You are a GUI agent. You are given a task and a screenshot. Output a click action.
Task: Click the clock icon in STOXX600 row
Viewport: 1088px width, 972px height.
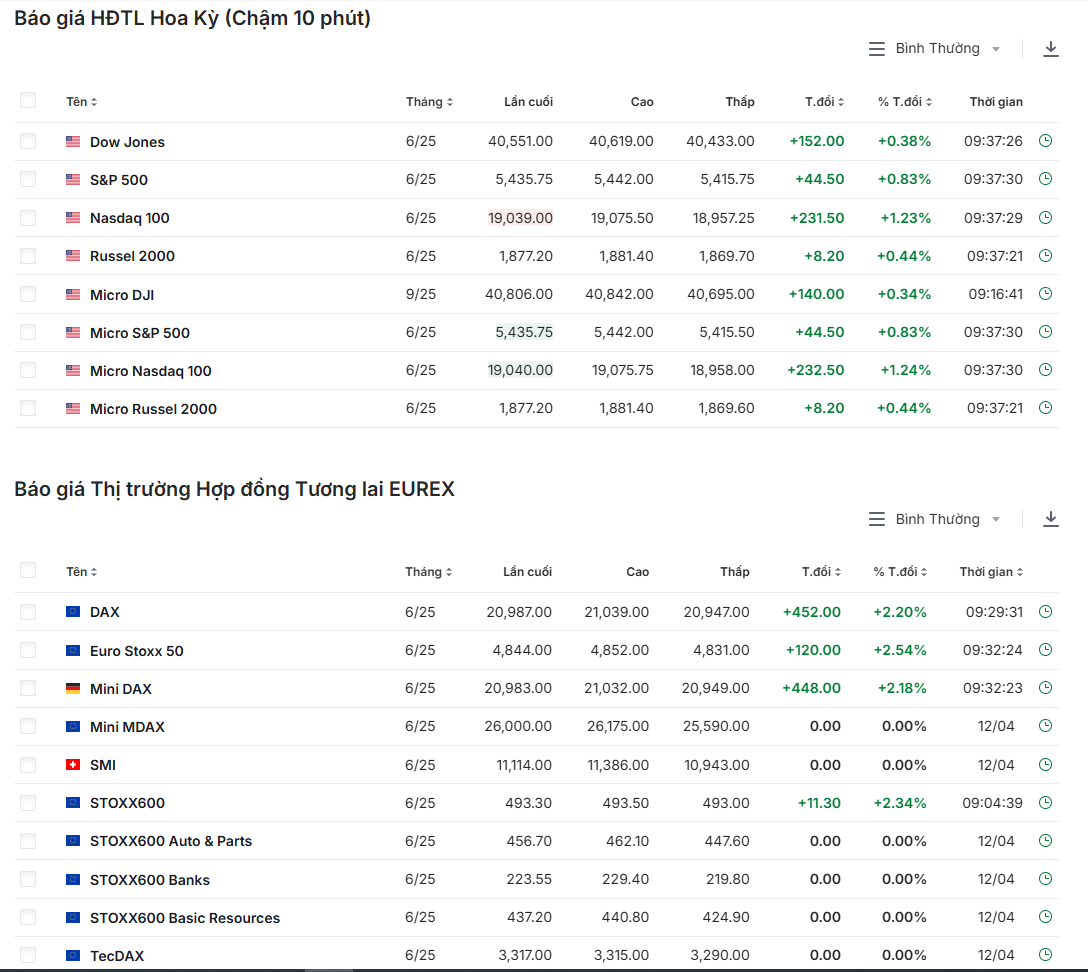[1046, 803]
